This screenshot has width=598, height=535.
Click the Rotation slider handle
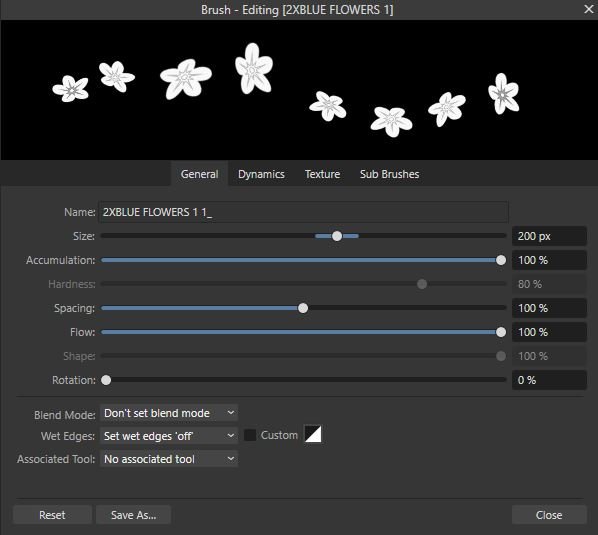tap(106, 380)
